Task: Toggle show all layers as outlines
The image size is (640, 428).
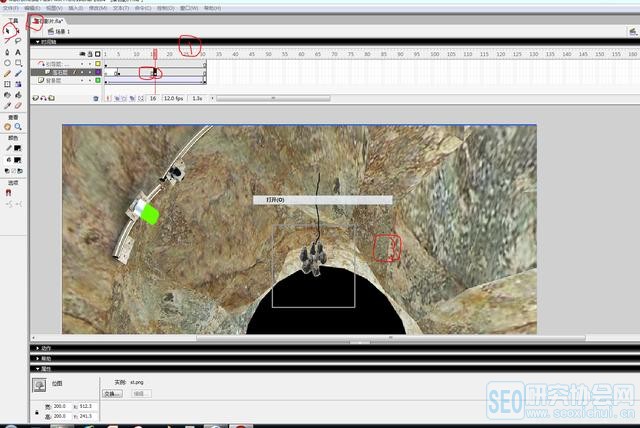Action: tap(98, 54)
